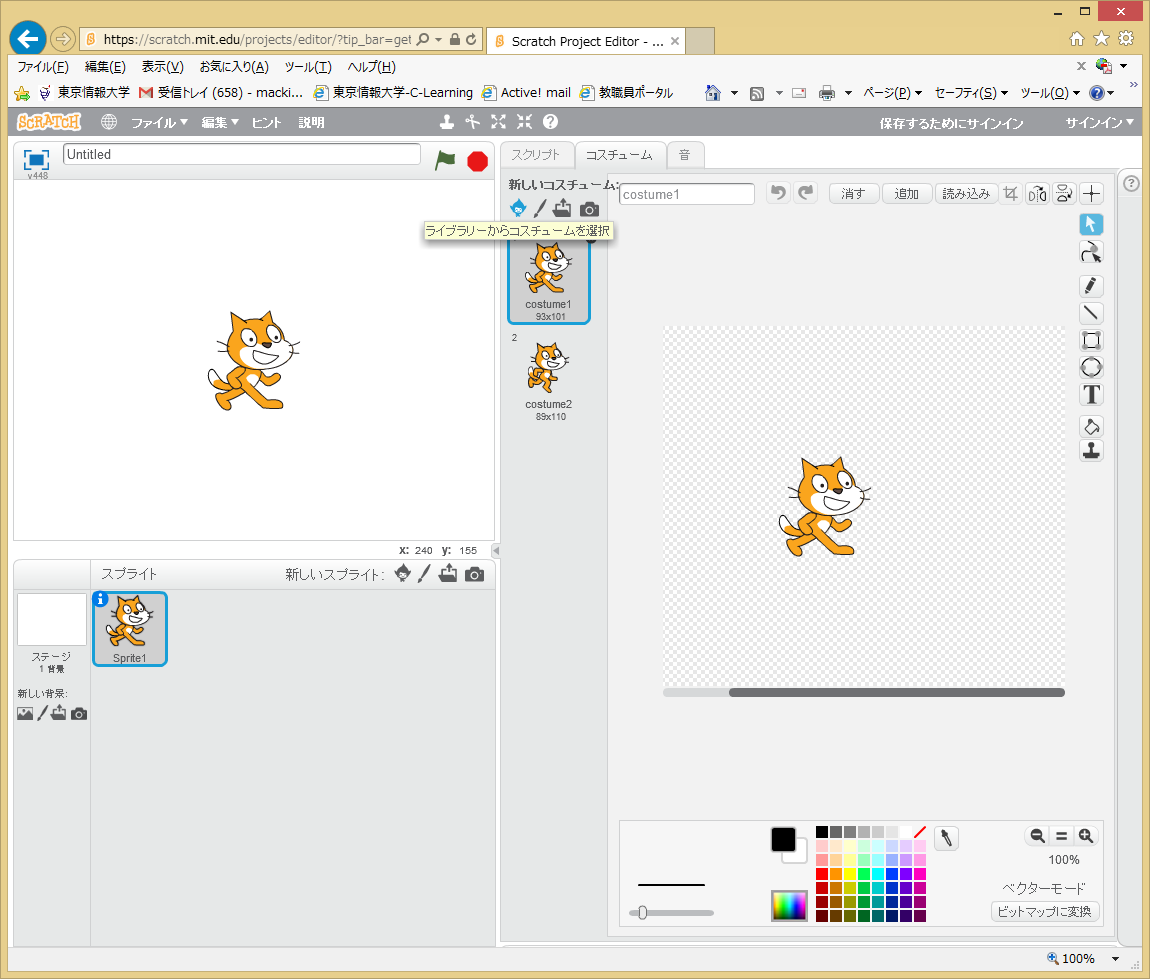Viewport: 1150px width, 979px height.
Task: Pick the bright yellow palette swatch
Action: (850, 873)
